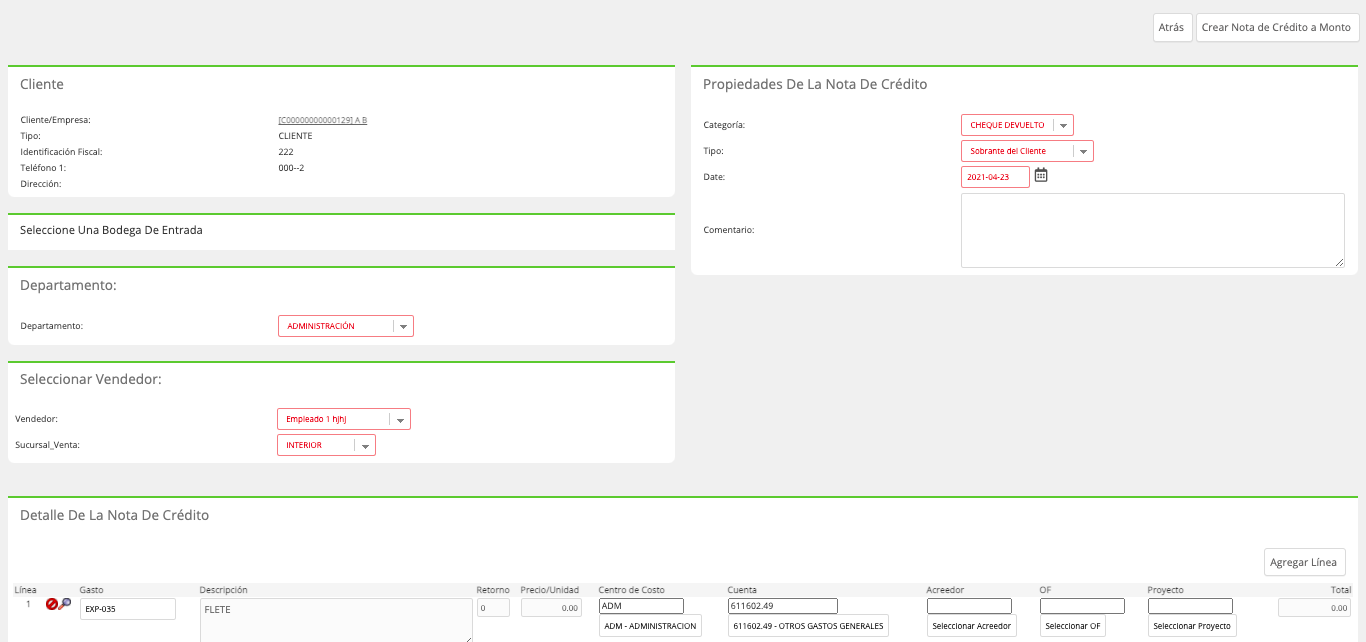Click the Retorno input field
Screen dimensions: 1366x642
[x=493, y=607]
